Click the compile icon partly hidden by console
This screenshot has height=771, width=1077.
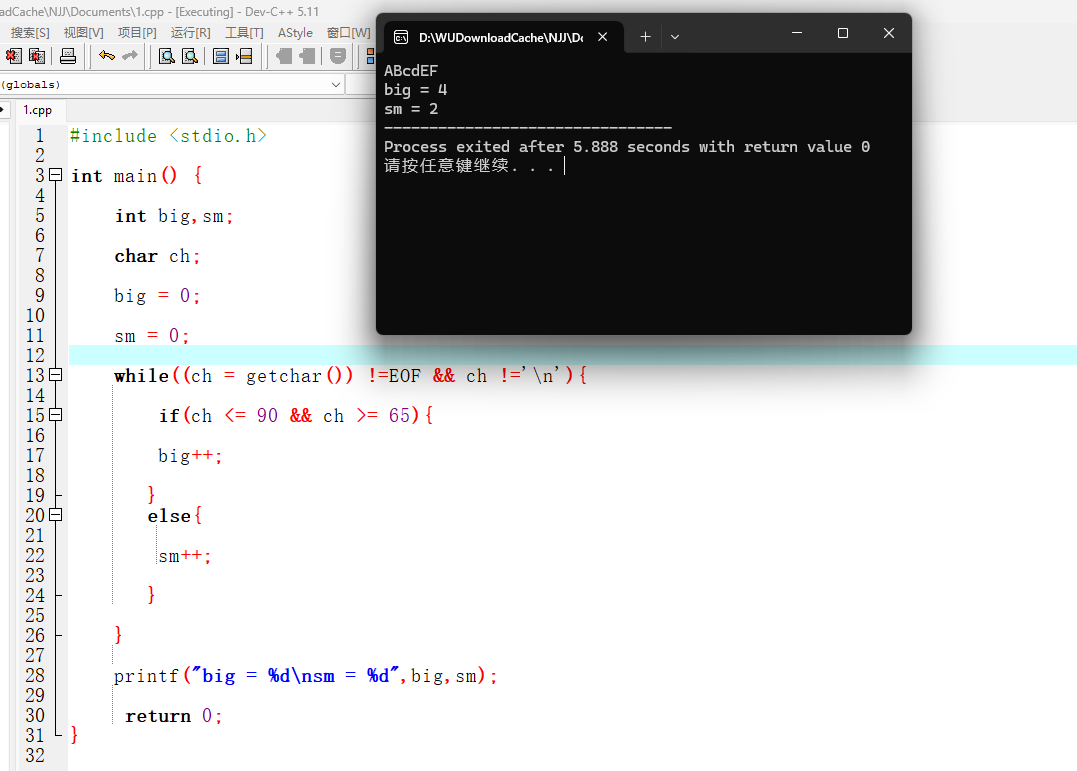click(x=371, y=56)
